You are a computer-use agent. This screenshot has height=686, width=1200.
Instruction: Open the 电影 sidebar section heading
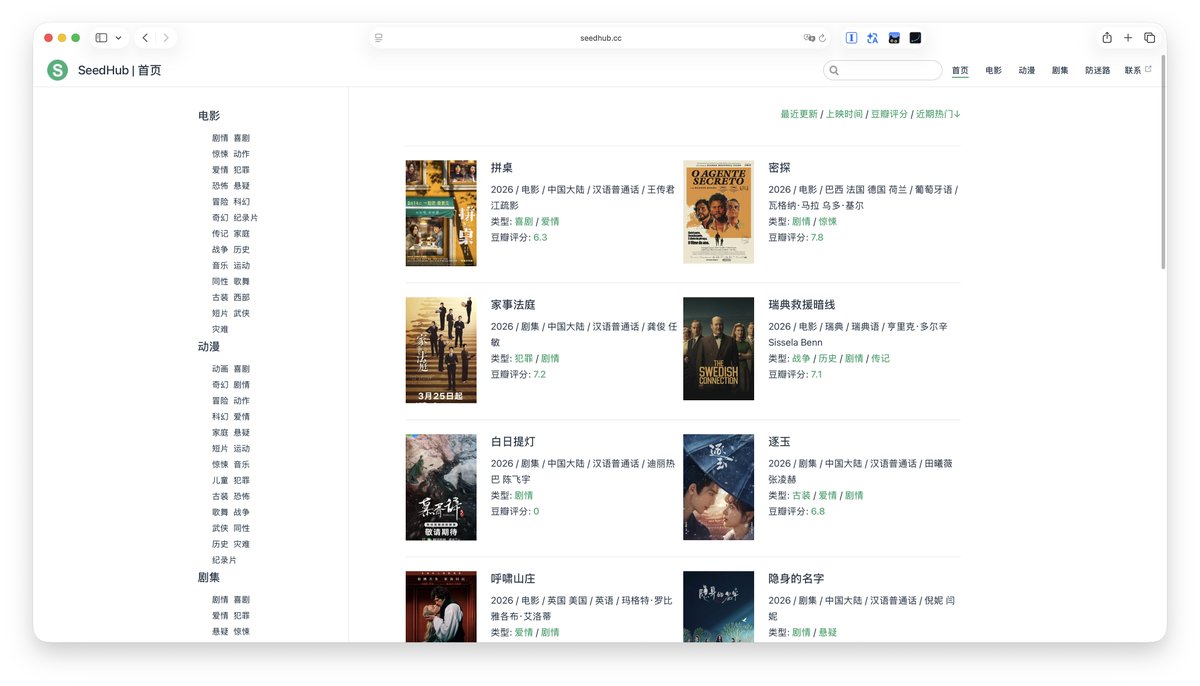click(209, 116)
